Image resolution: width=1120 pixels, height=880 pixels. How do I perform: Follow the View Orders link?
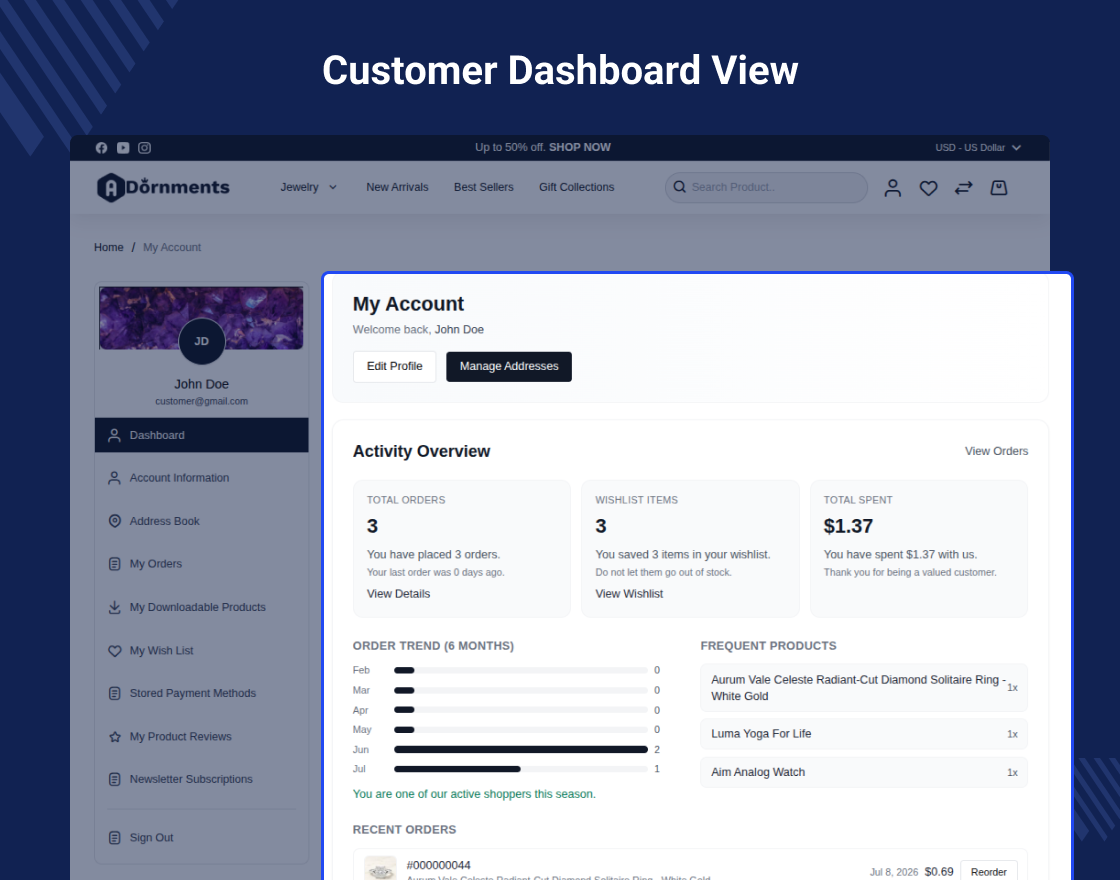click(996, 451)
